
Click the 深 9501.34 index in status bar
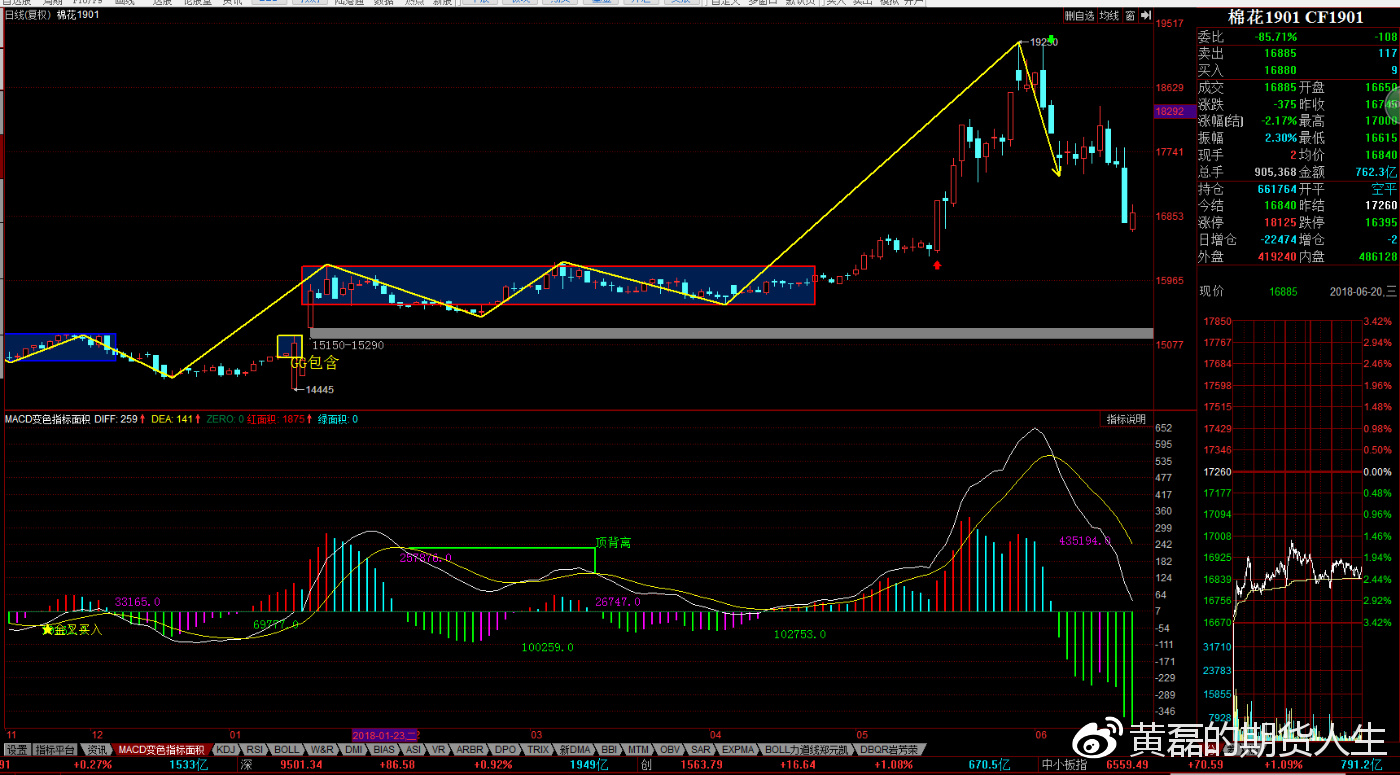coord(282,765)
